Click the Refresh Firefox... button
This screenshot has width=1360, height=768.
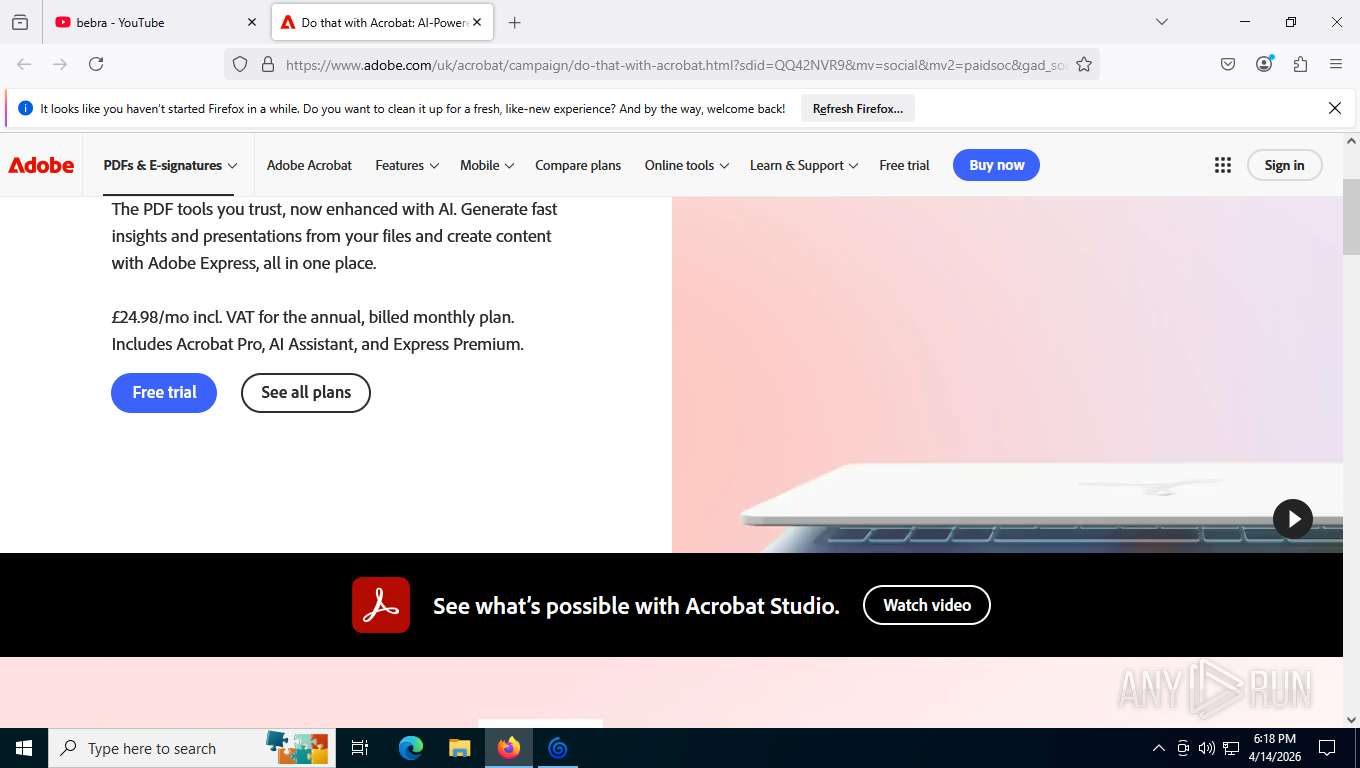coord(858,108)
